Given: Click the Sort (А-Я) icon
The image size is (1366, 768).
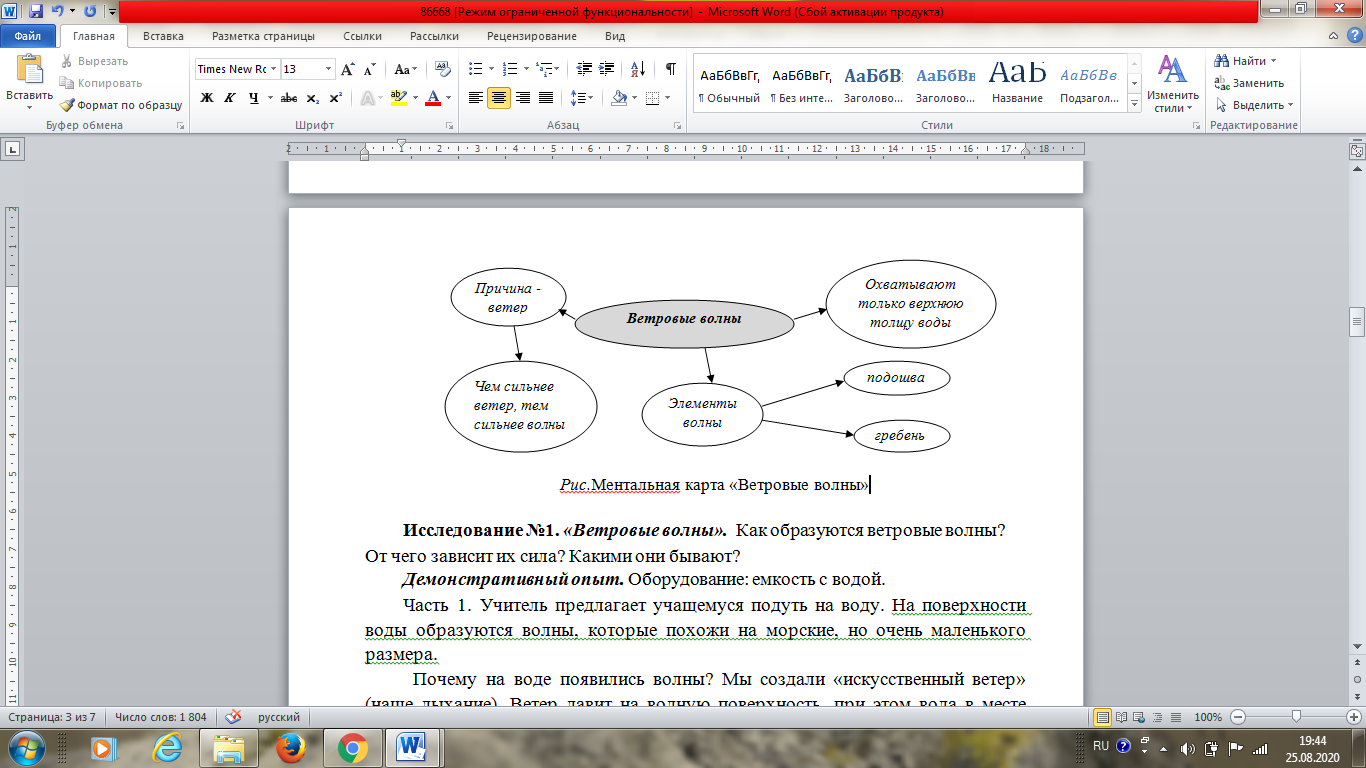Looking at the screenshot, I should tap(638, 70).
